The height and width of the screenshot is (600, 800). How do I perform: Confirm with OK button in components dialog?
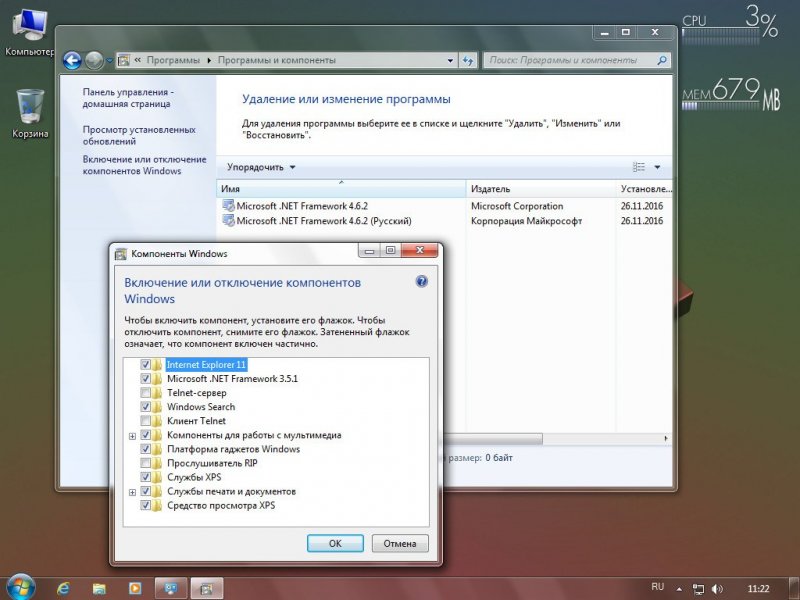(335, 543)
